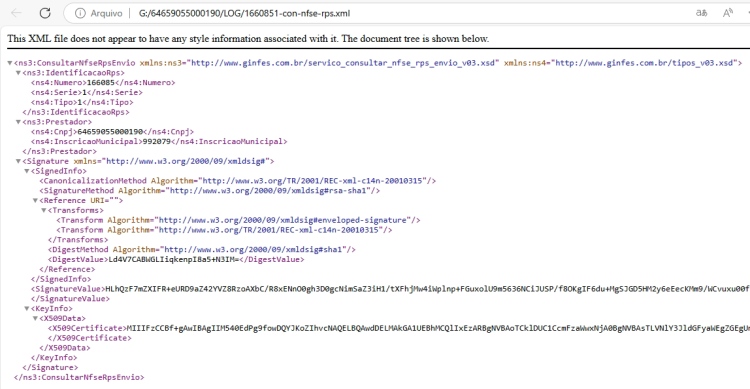Click the closing /SignedInfo tag

(x=61, y=279)
